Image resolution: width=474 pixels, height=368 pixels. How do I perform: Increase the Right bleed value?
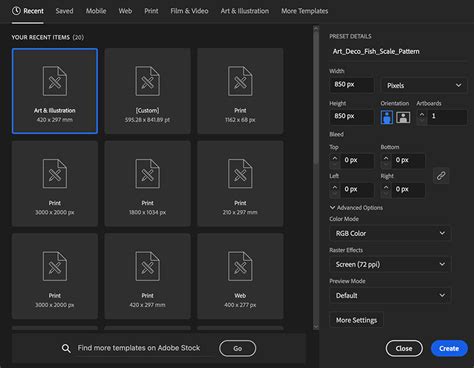click(386, 187)
